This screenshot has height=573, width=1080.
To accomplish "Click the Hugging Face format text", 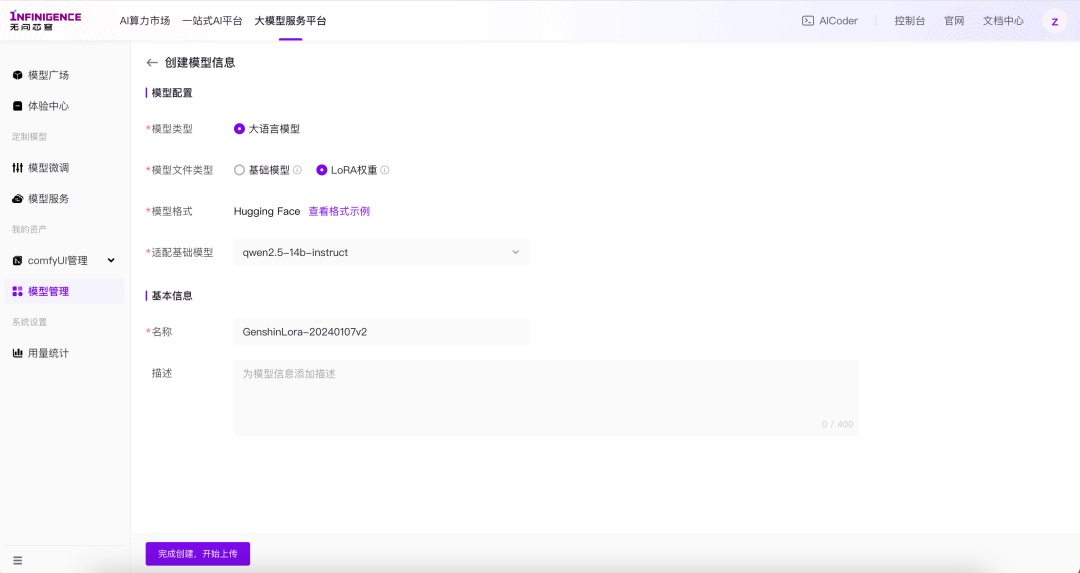I will click(267, 211).
